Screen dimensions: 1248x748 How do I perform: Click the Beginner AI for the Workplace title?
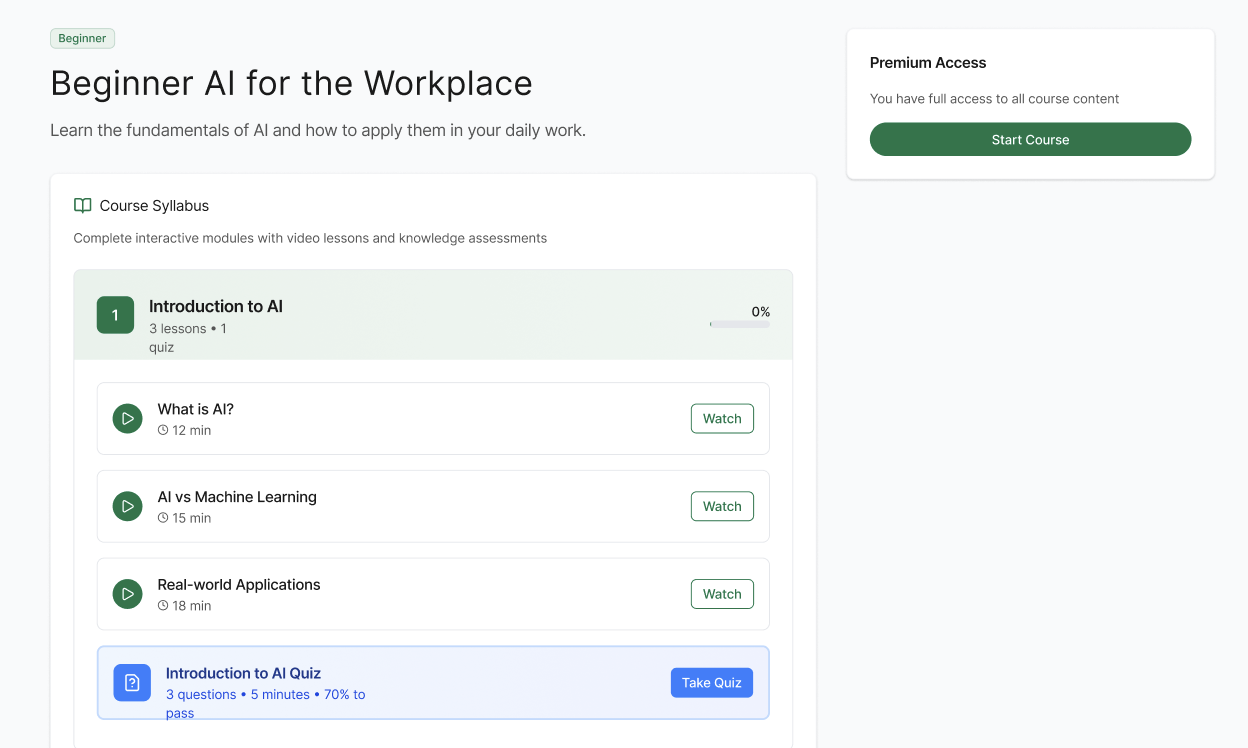coord(291,83)
